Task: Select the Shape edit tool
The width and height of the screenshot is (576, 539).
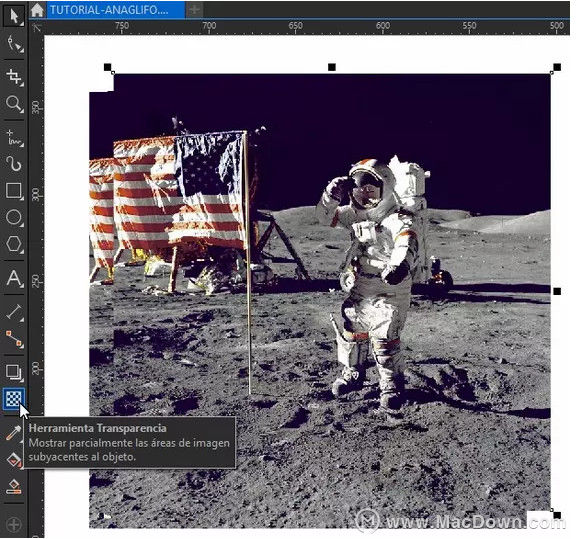Action: (14, 44)
